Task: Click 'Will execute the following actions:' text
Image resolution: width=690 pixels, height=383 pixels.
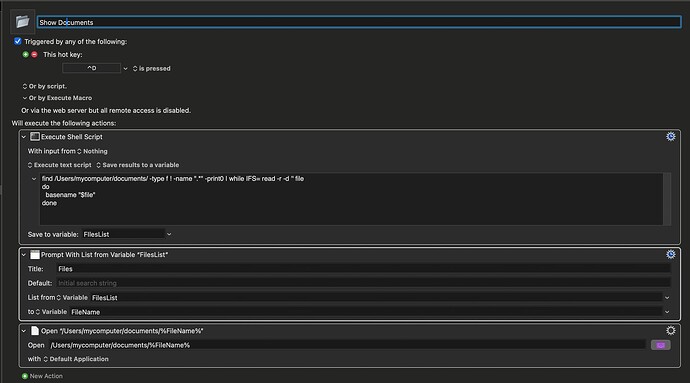Action: click(x=64, y=123)
